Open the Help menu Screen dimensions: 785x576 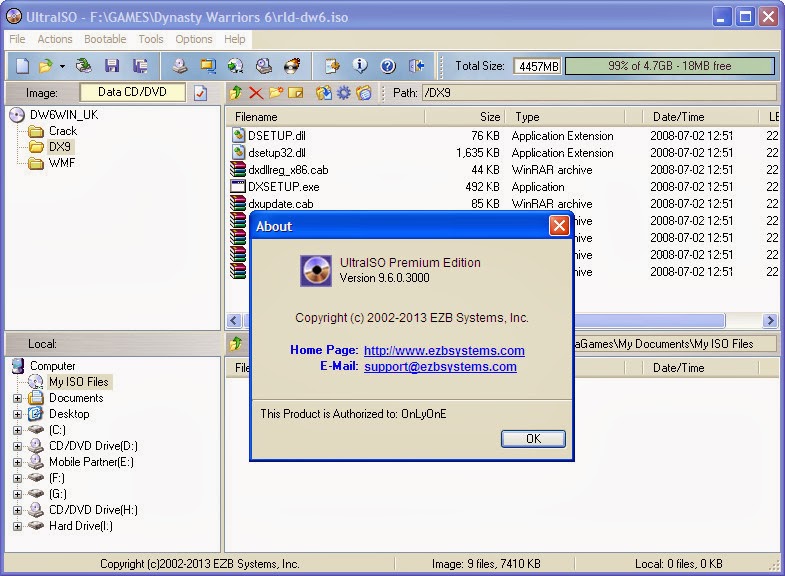click(x=234, y=39)
